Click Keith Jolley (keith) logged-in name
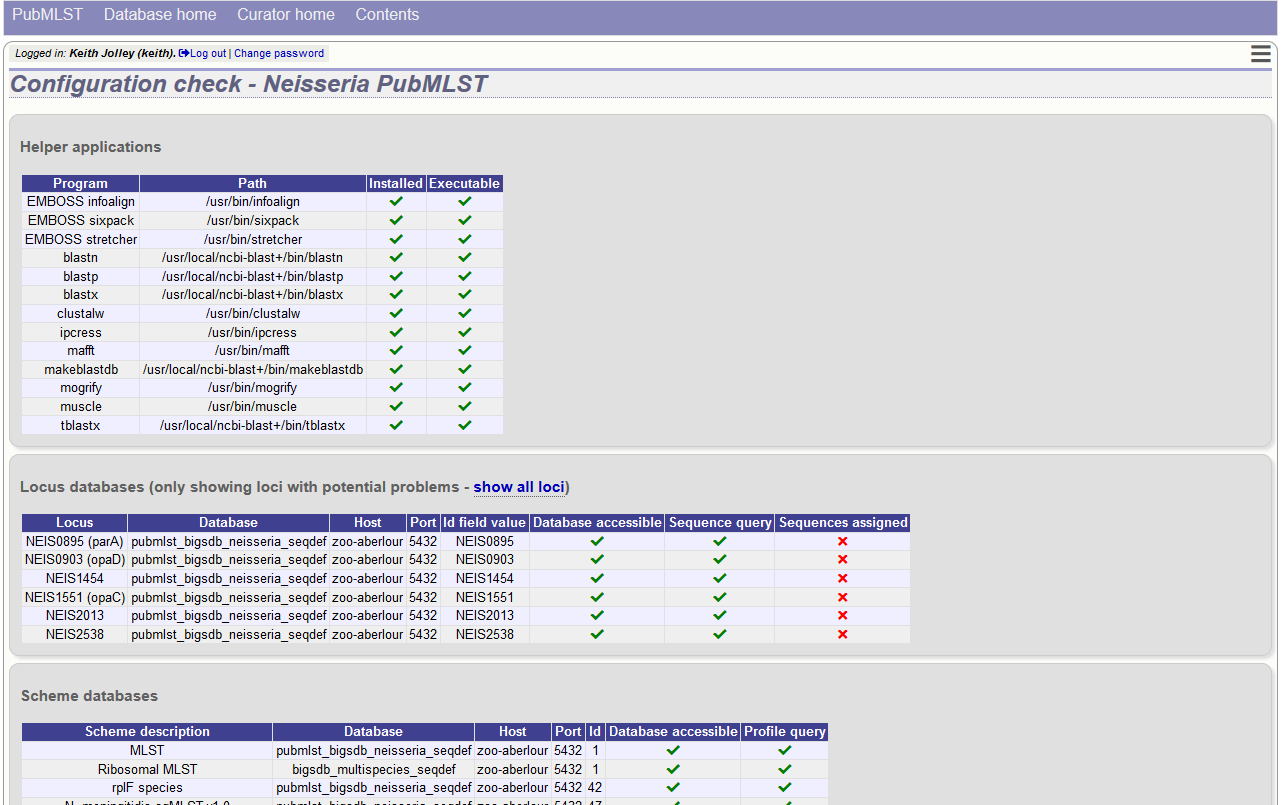This screenshot has height=805, width=1281. [122, 53]
